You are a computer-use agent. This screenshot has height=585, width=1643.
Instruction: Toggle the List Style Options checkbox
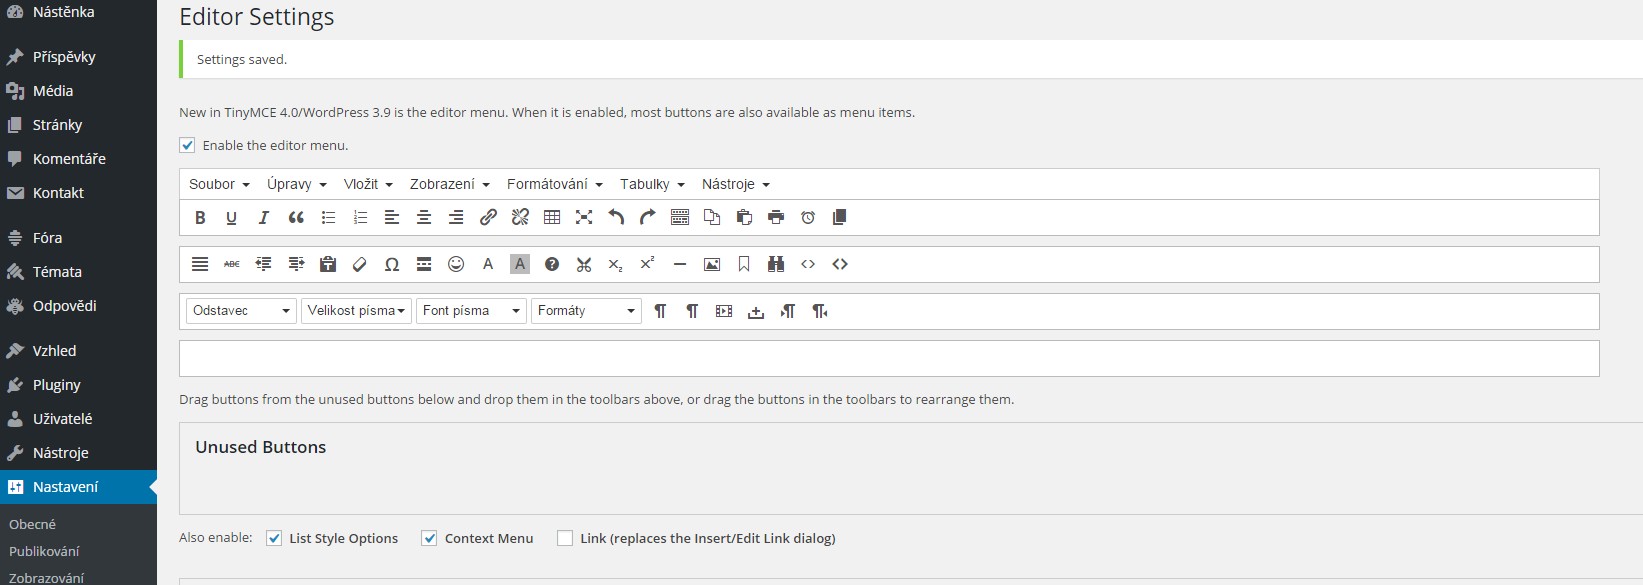(x=274, y=538)
